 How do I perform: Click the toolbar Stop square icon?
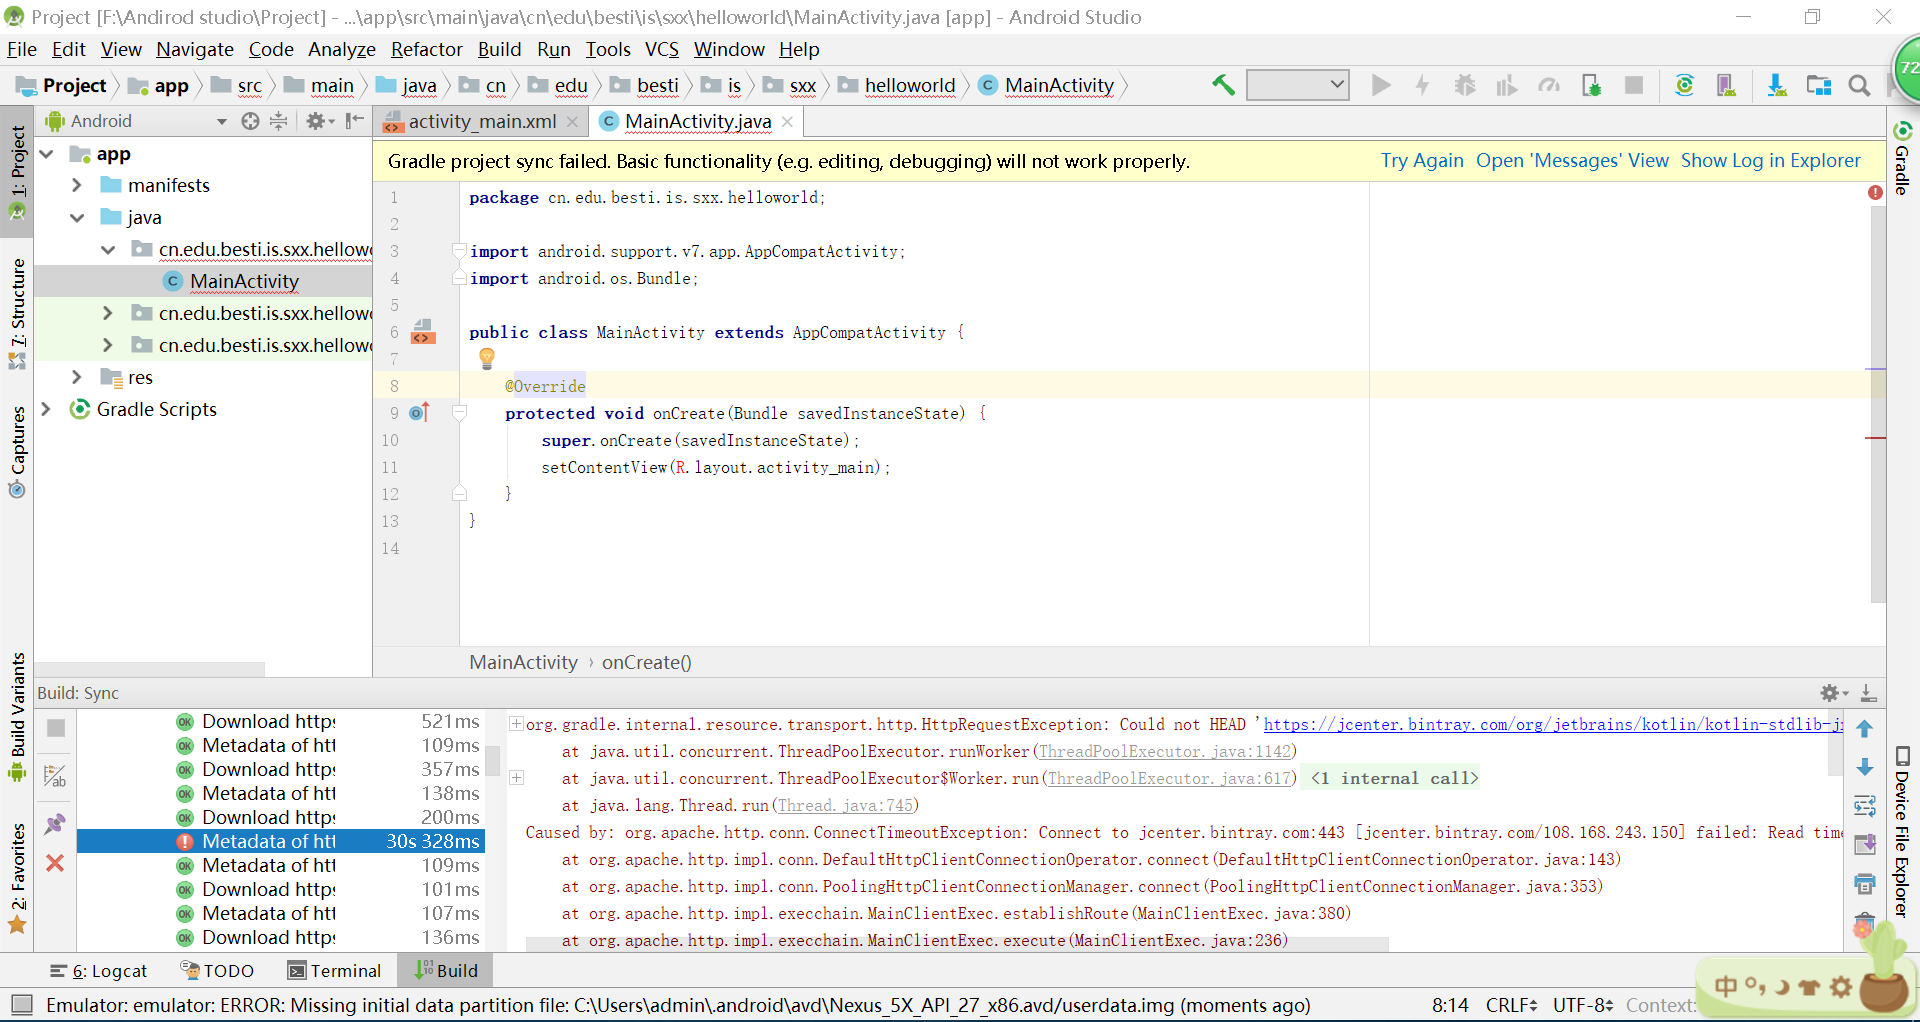pos(1634,86)
